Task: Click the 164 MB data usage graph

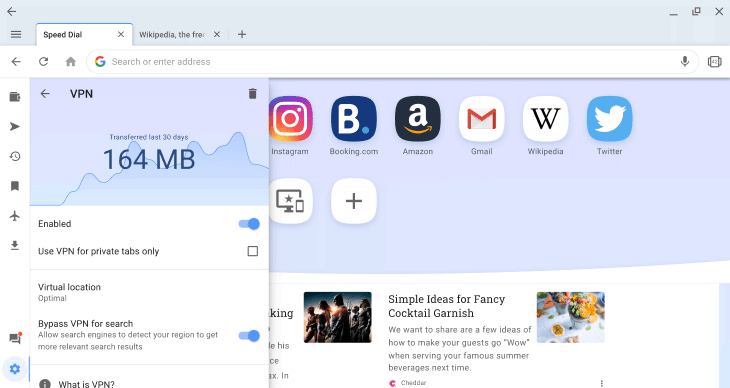Action: [149, 159]
